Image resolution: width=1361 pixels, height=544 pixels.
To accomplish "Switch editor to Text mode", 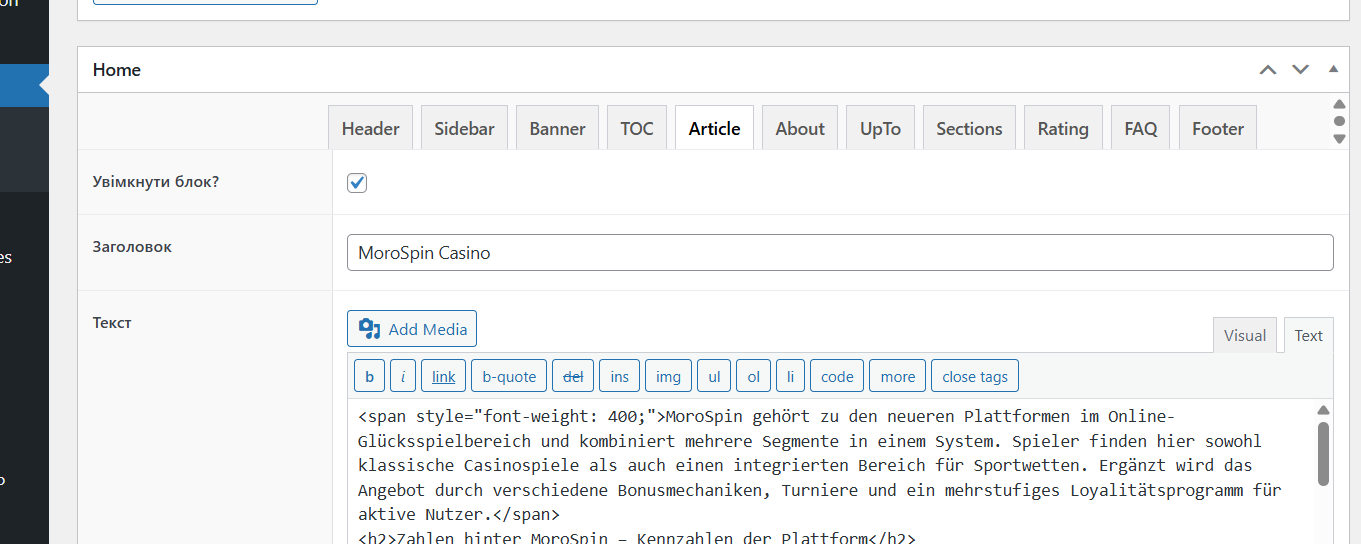I will pyautogui.click(x=1308, y=335).
